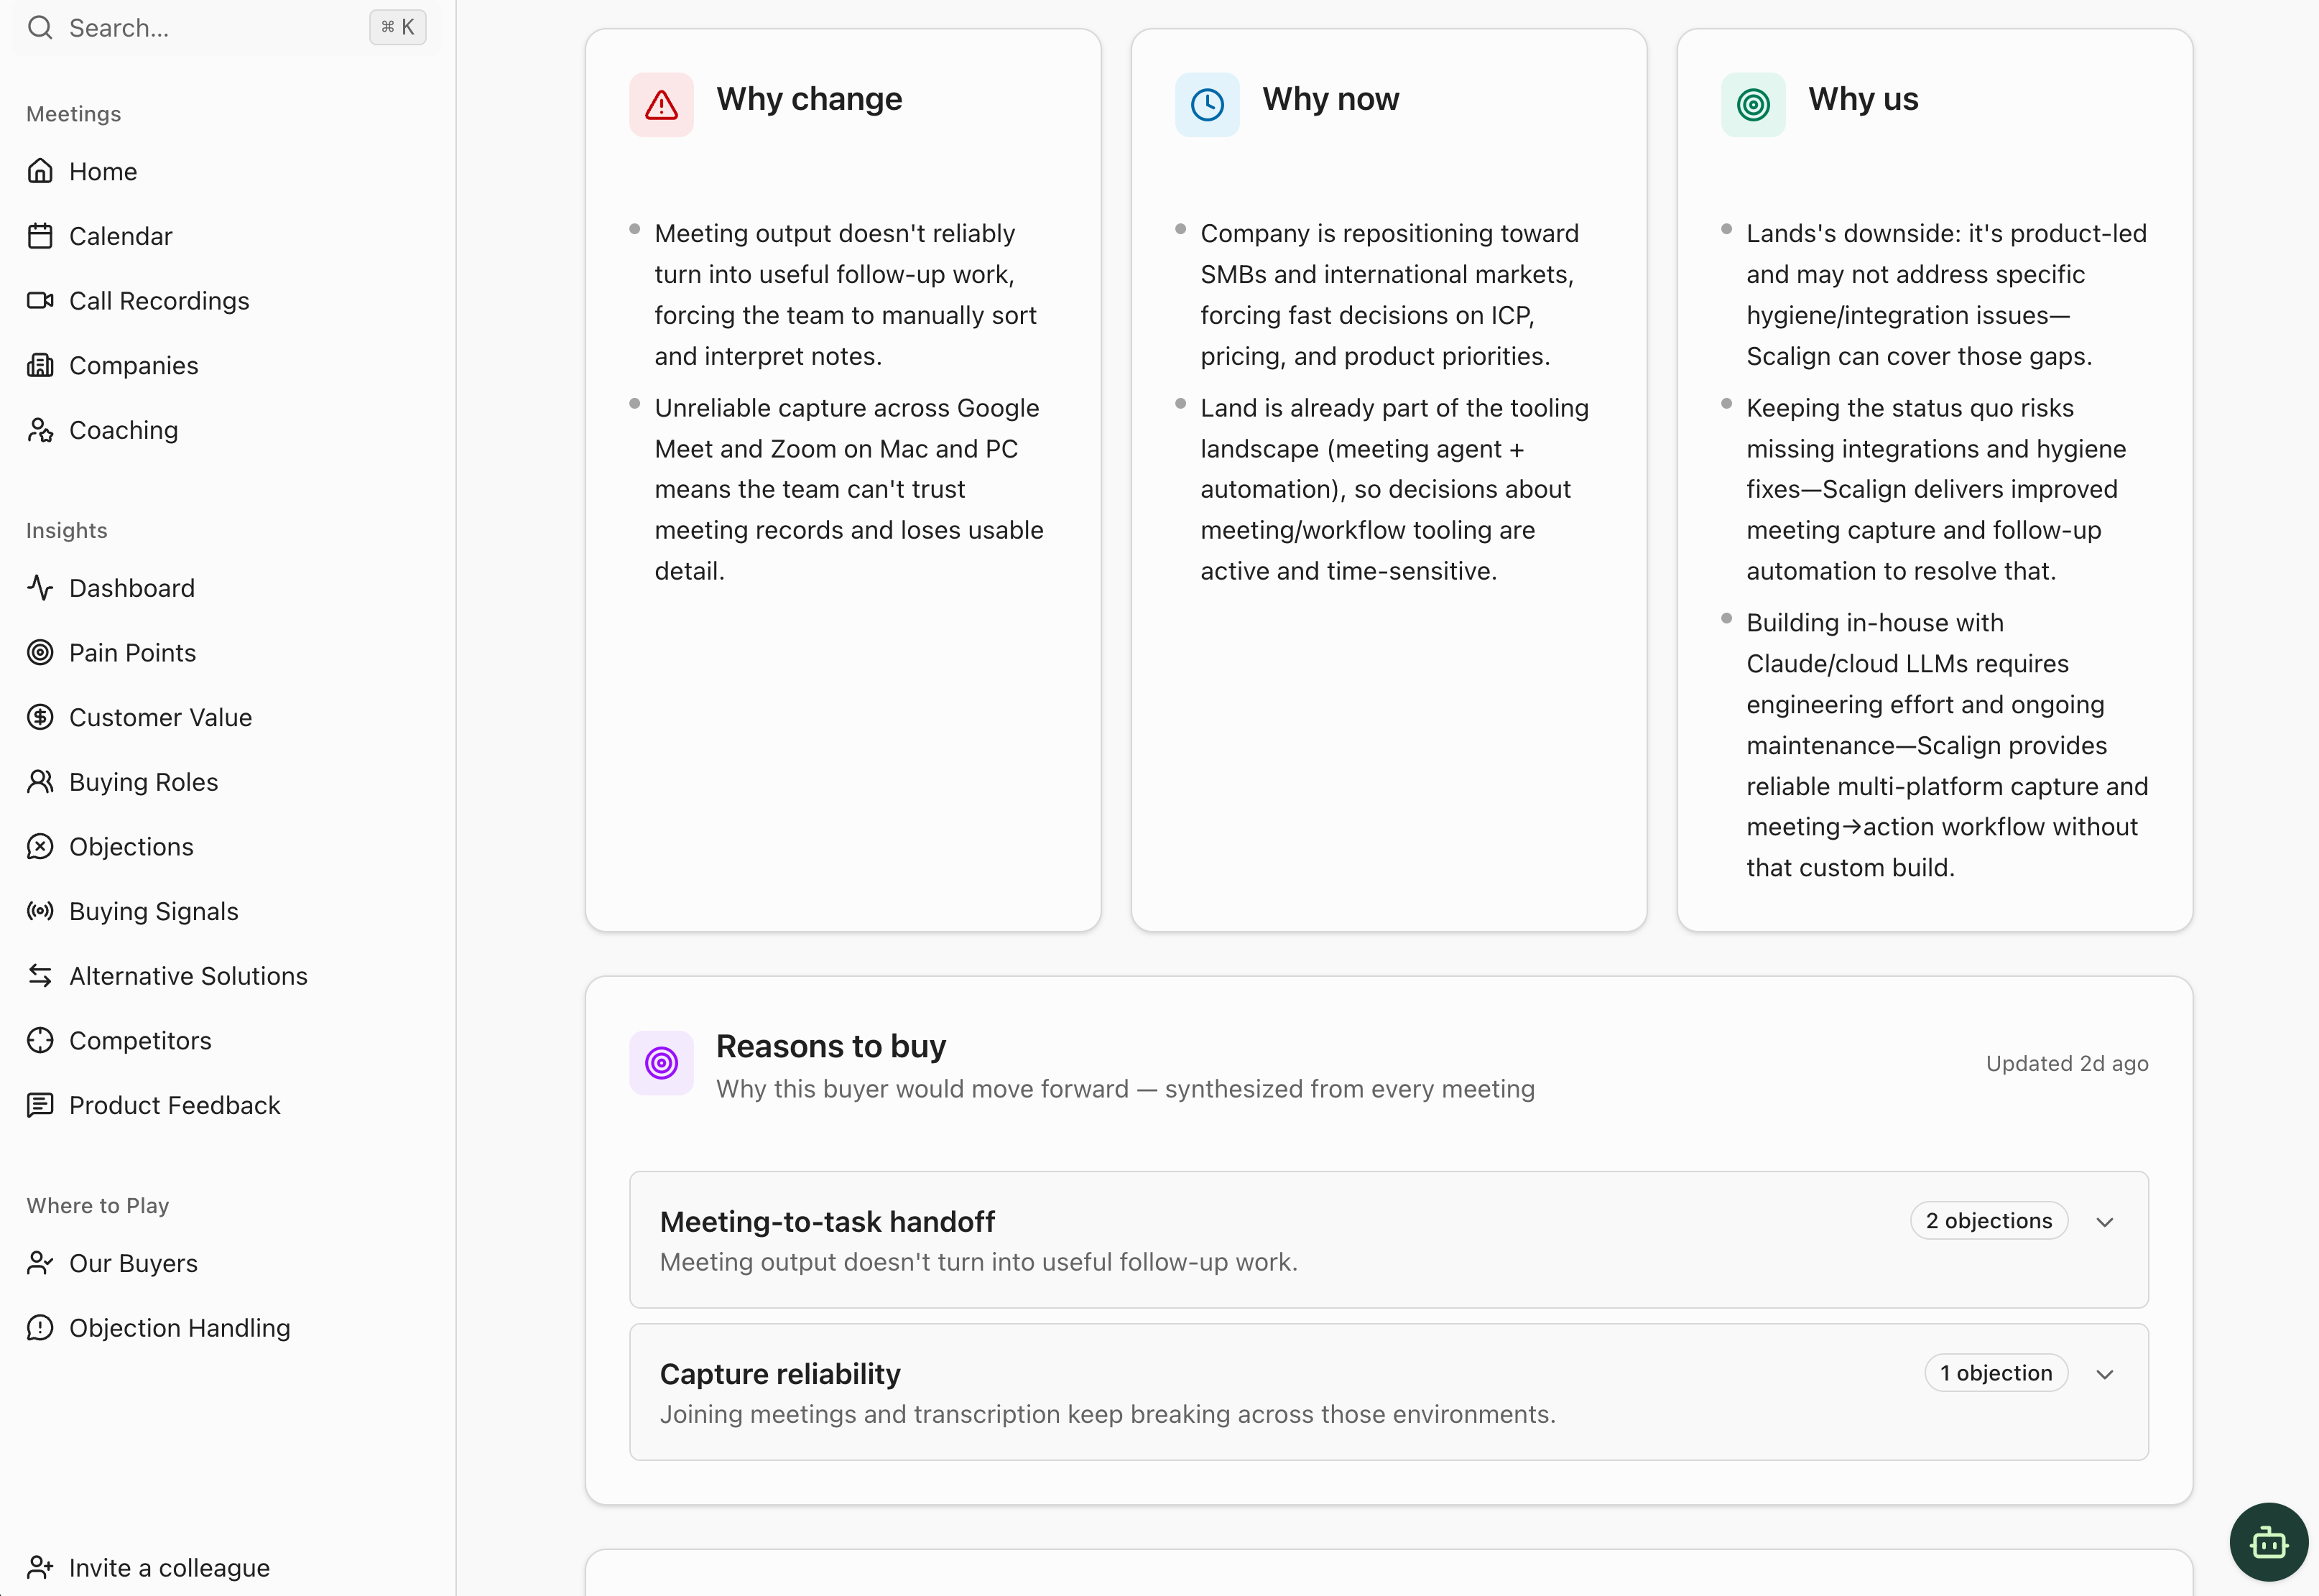Click the Objections x-bubble icon
2319x1596 pixels.
pyautogui.click(x=40, y=847)
